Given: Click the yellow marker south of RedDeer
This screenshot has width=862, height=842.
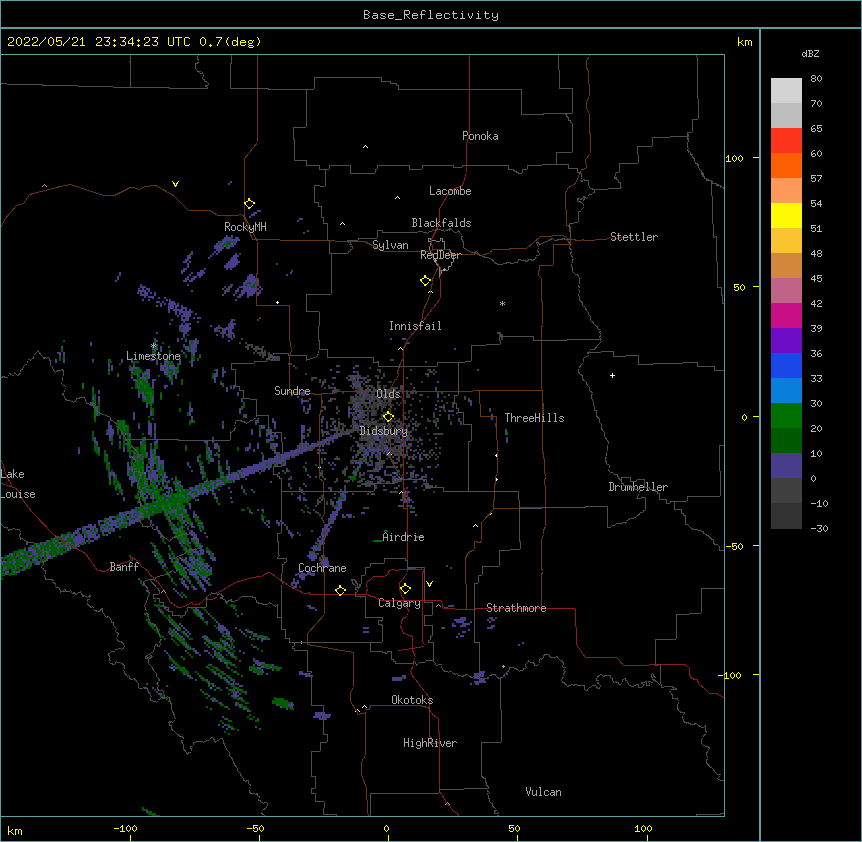Looking at the screenshot, I should 426,281.
